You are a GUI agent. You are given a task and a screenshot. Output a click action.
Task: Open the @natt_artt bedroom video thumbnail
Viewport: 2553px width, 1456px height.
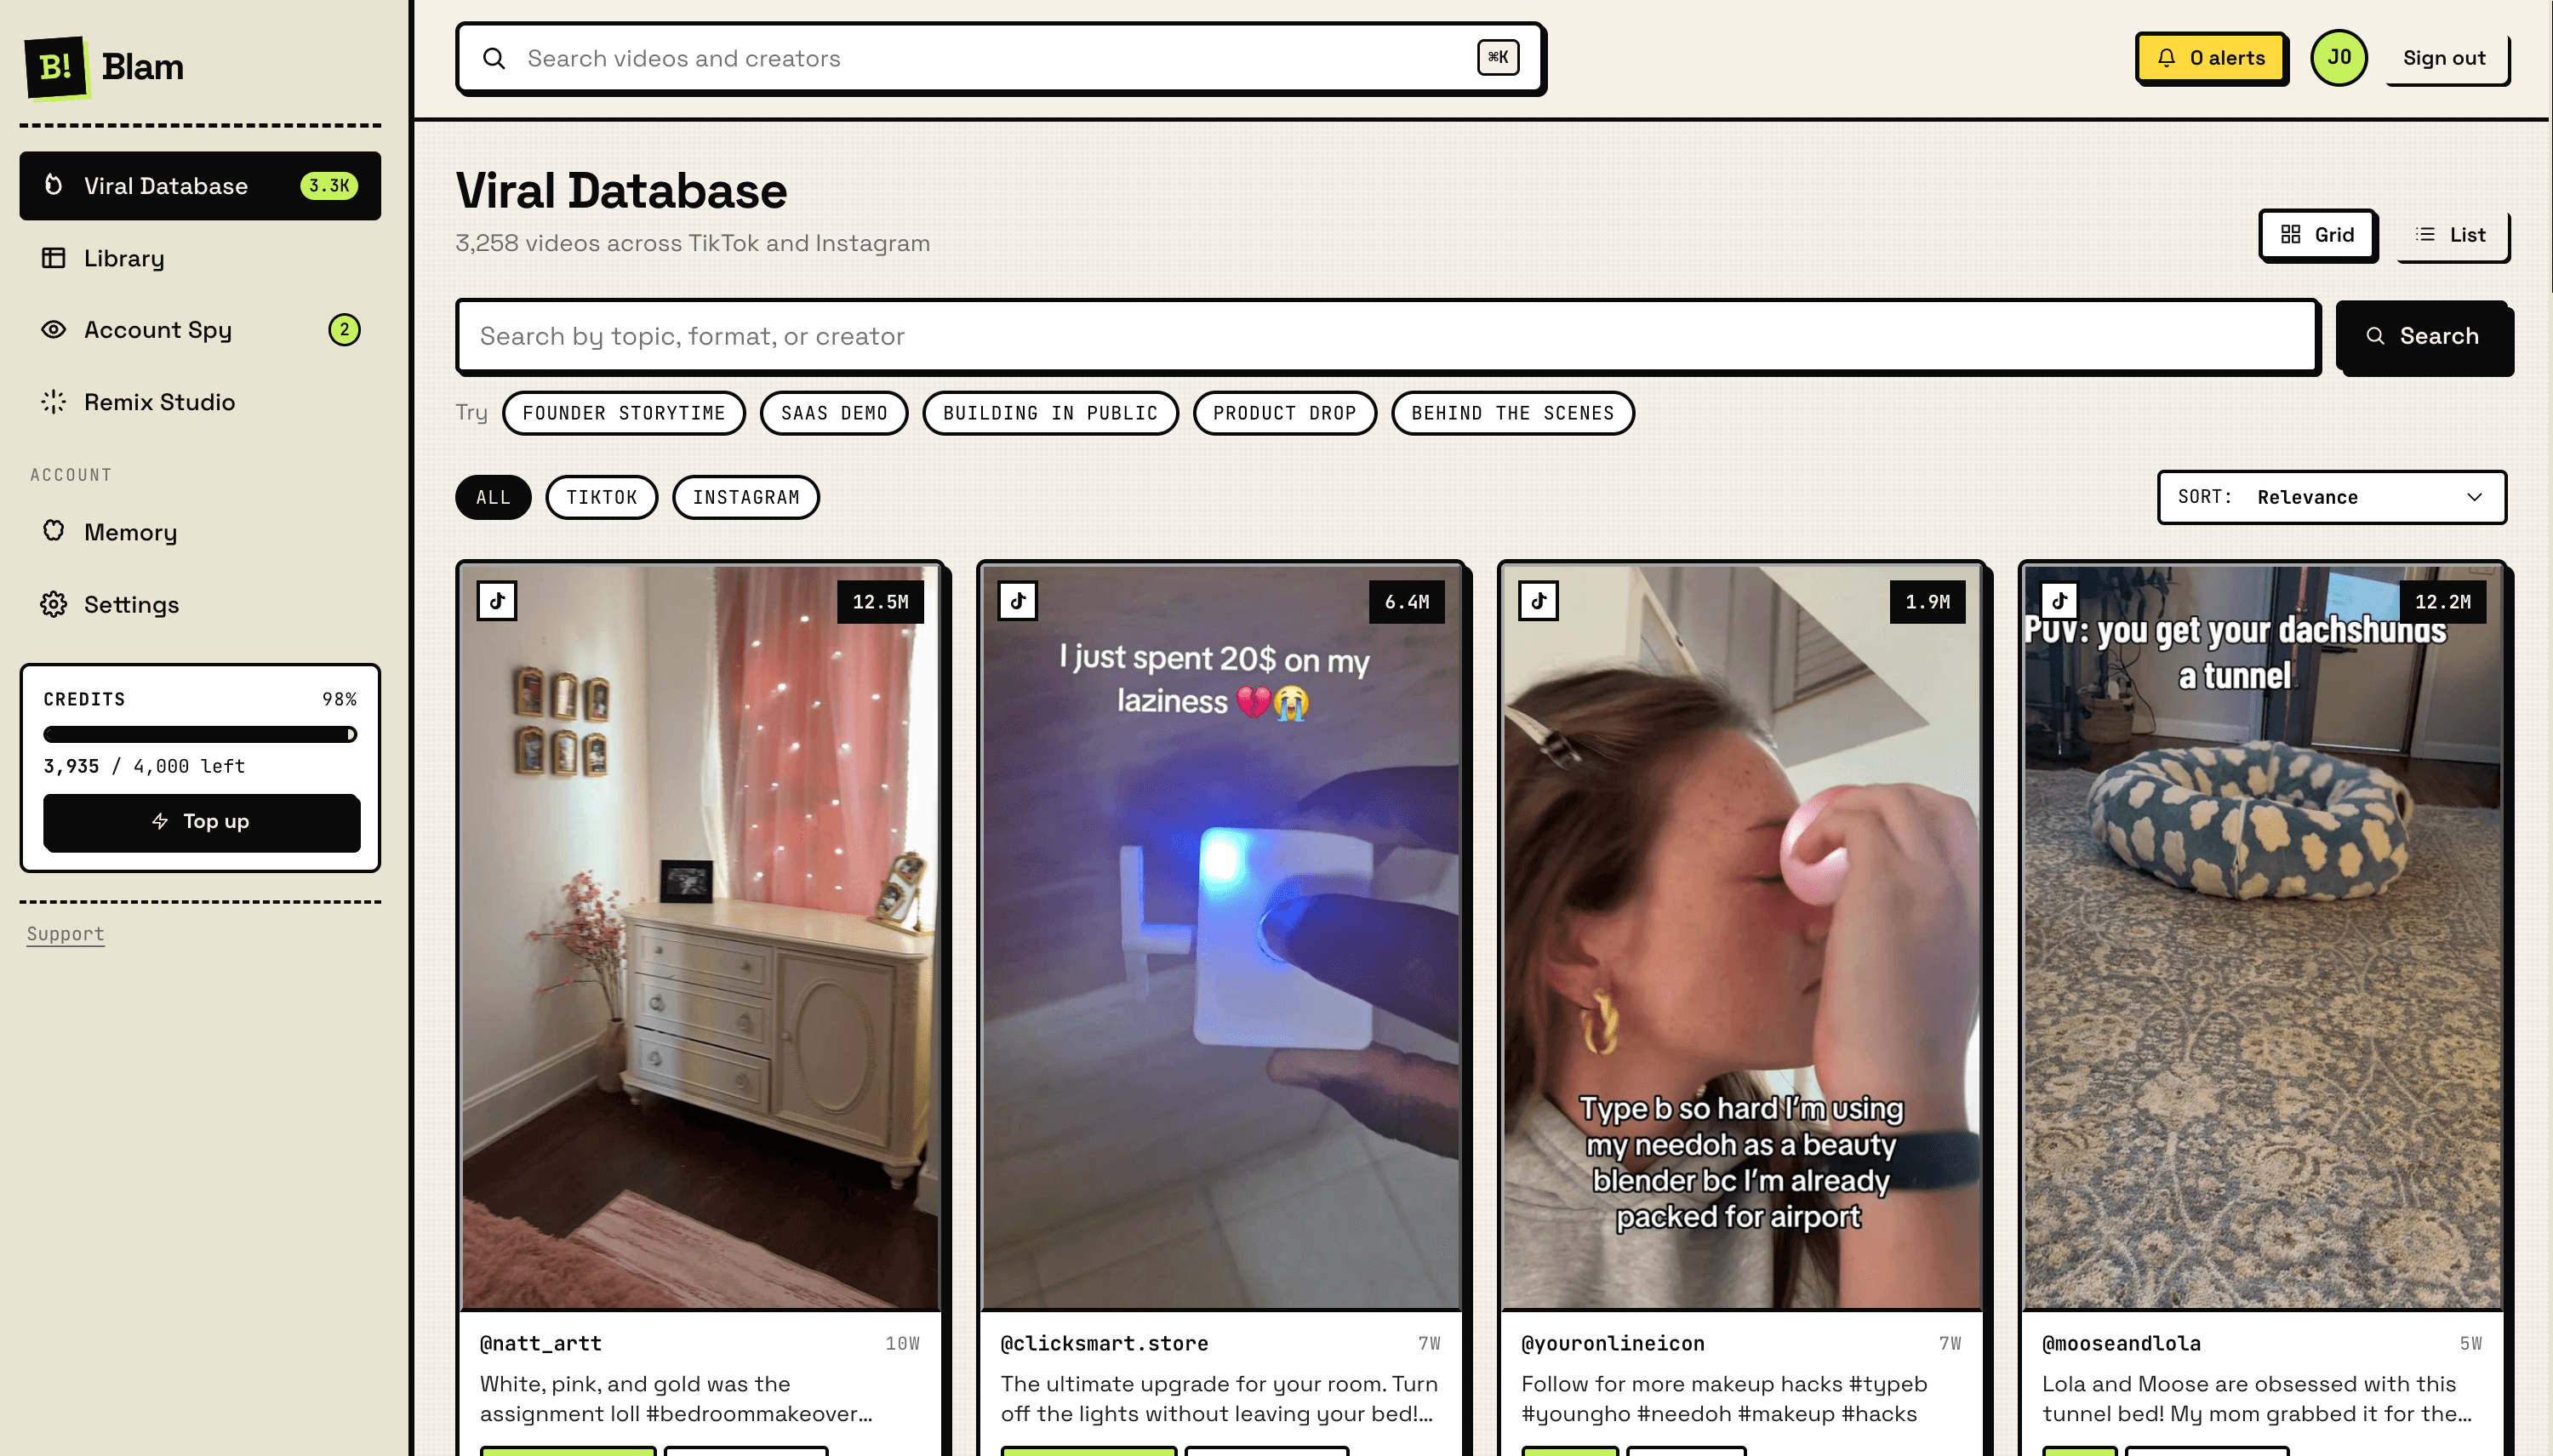(x=701, y=938)
